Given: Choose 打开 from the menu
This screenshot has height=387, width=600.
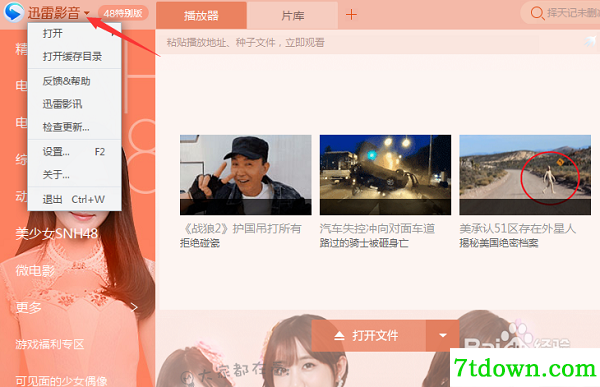Looking at the screenshot, I should (75, 34).
